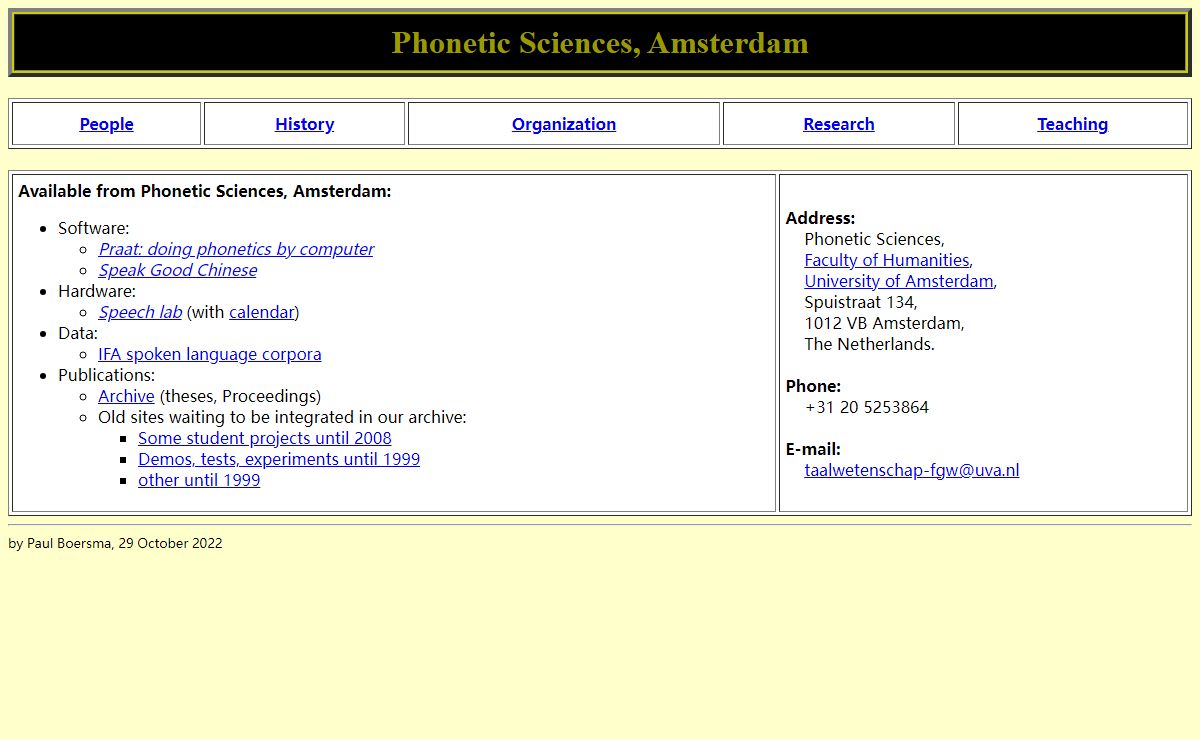Visit the University of Amsterdam link
The height and width of the screenshot is (740, 1200).
click(899, 281)
